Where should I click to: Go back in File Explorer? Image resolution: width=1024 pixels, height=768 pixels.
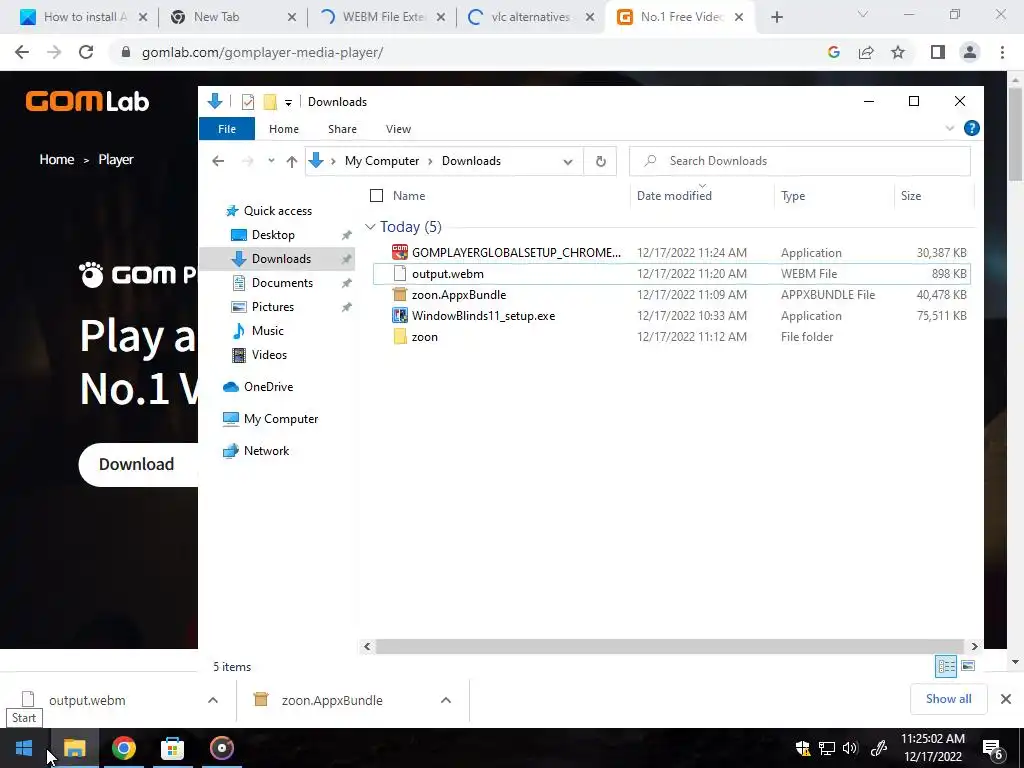pos(218,161)
